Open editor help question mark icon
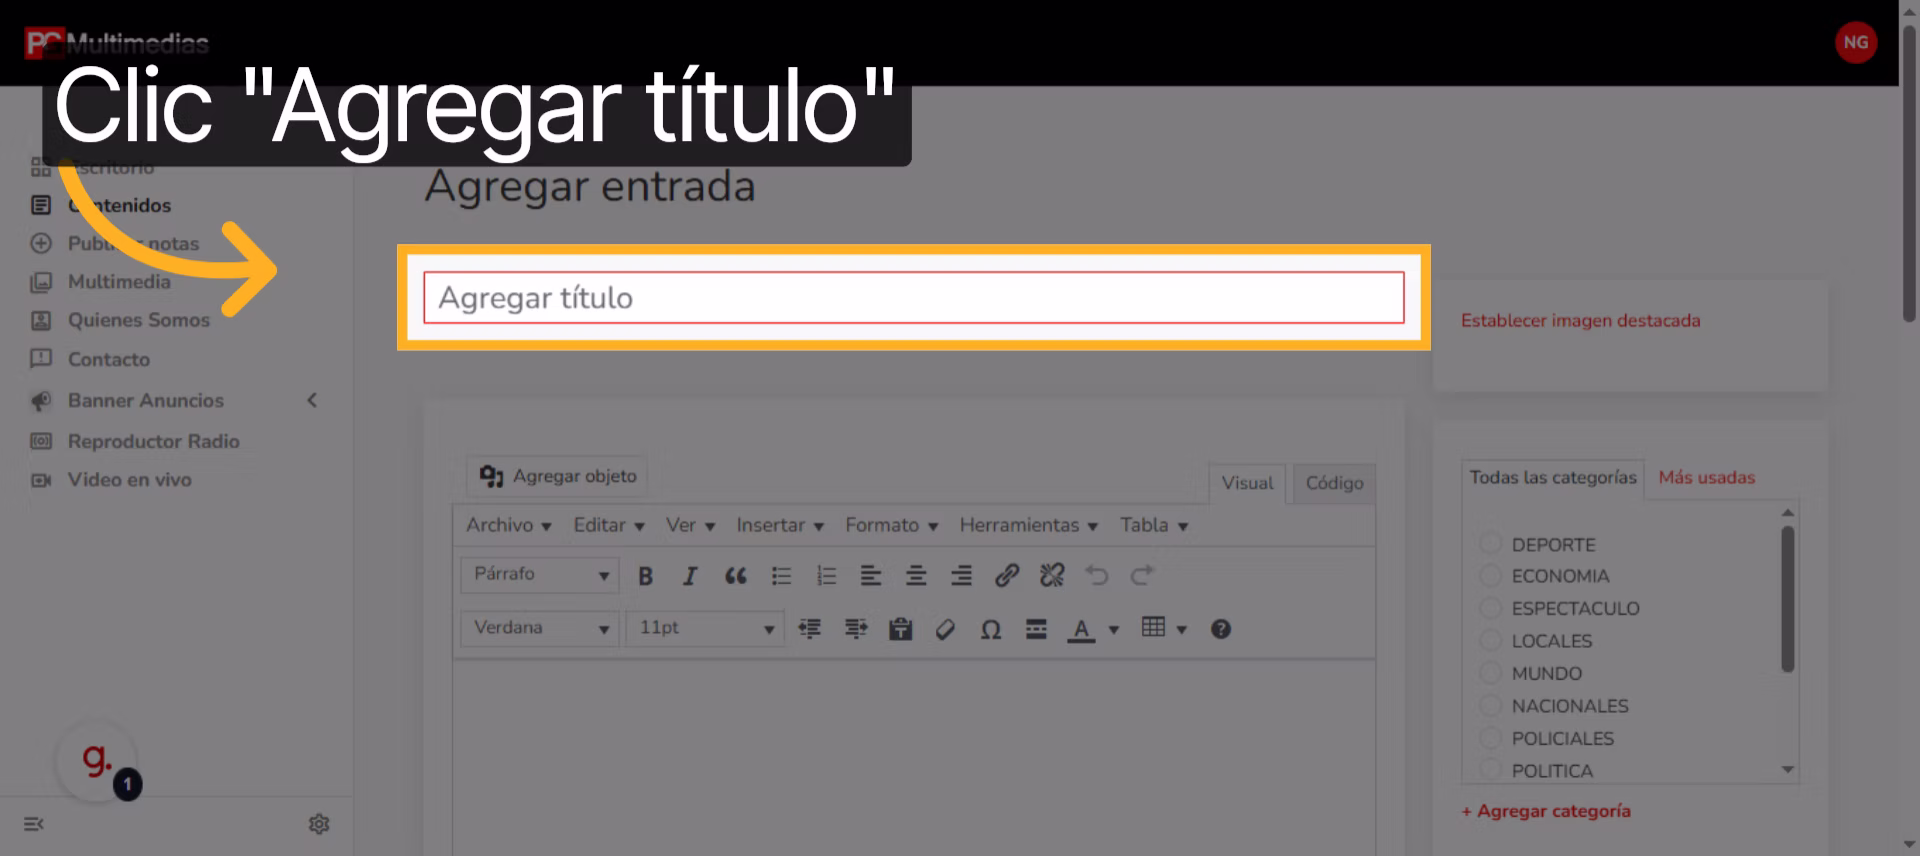Image resolution: width=1920 pixels, height=856 pixels. click(x=1220, y=629)
